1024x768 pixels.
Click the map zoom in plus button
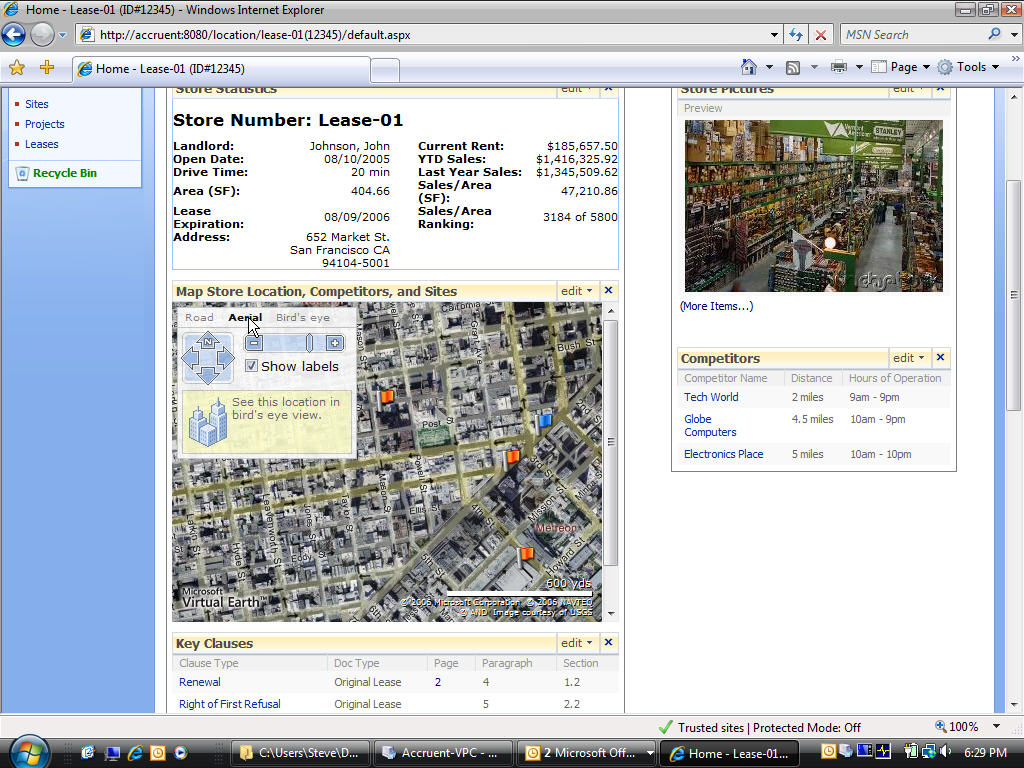coord(335,343)
